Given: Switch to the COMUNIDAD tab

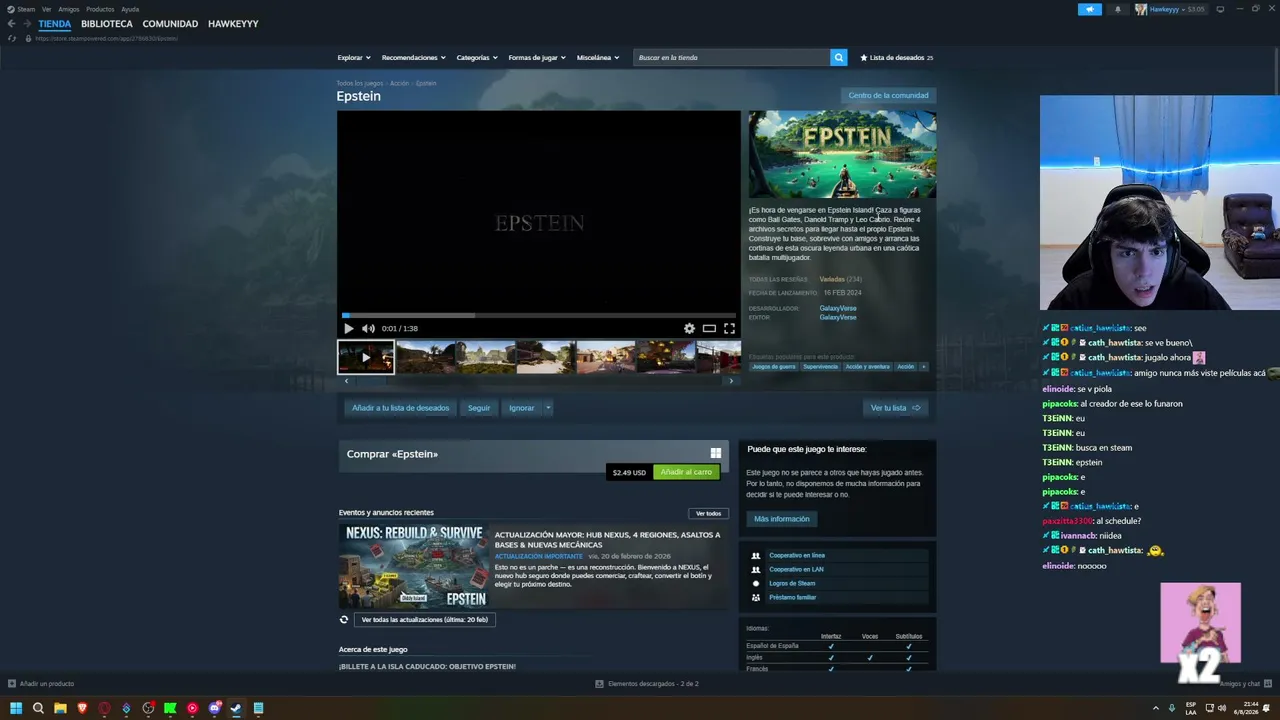Looking at the screenshot, I should point(170,24).
